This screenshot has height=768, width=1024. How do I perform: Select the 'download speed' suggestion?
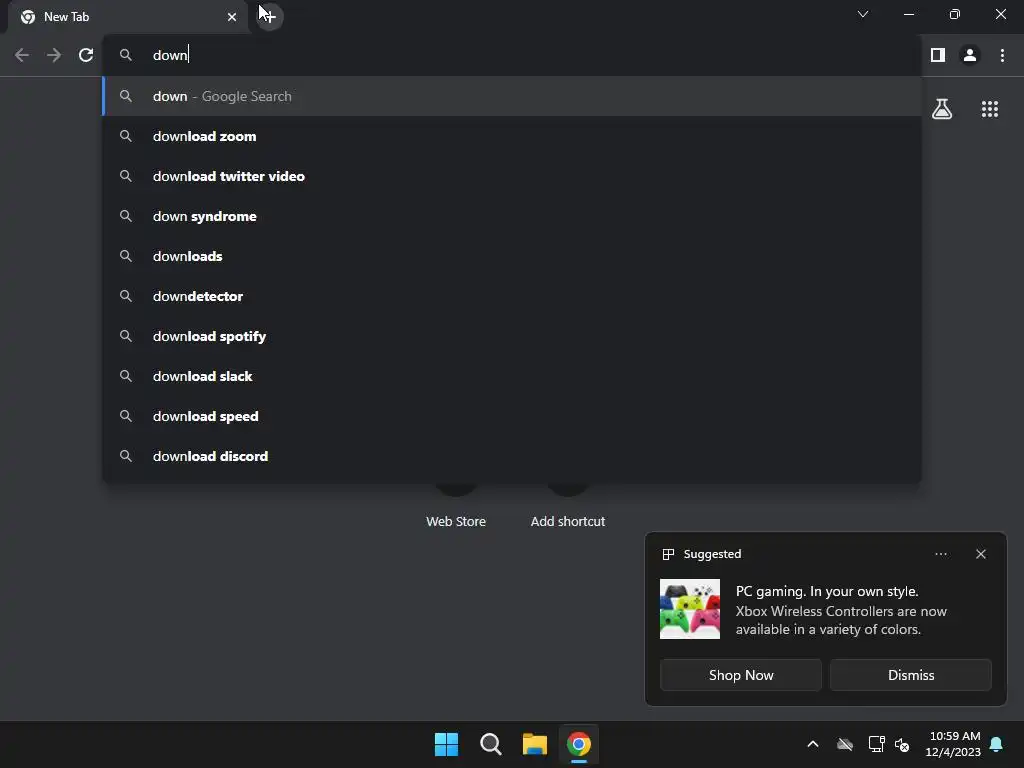513,416
